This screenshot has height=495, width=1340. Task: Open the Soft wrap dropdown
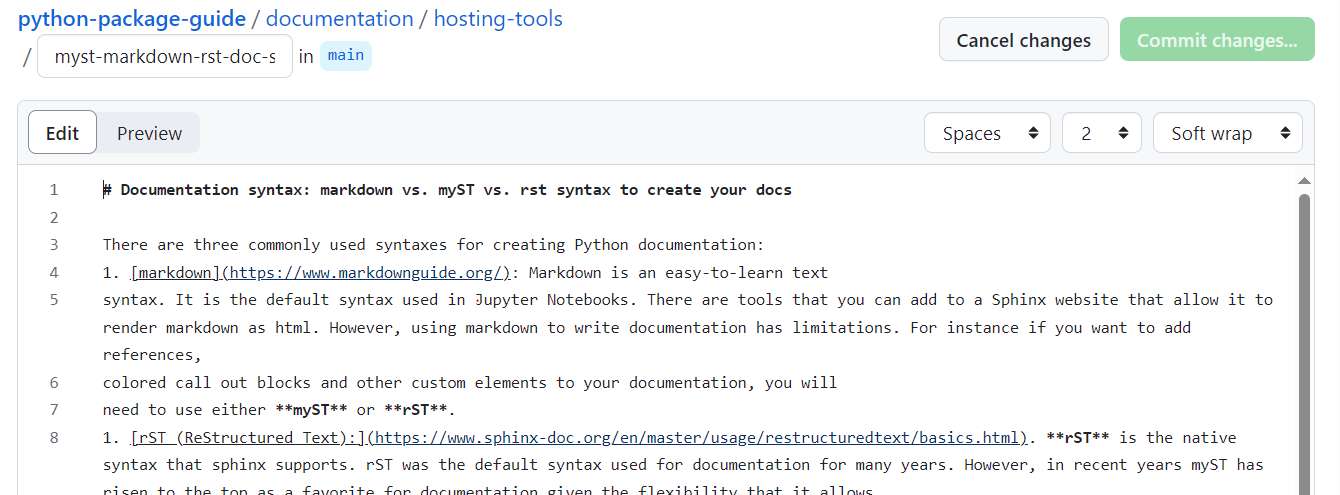pos(1228,133)
